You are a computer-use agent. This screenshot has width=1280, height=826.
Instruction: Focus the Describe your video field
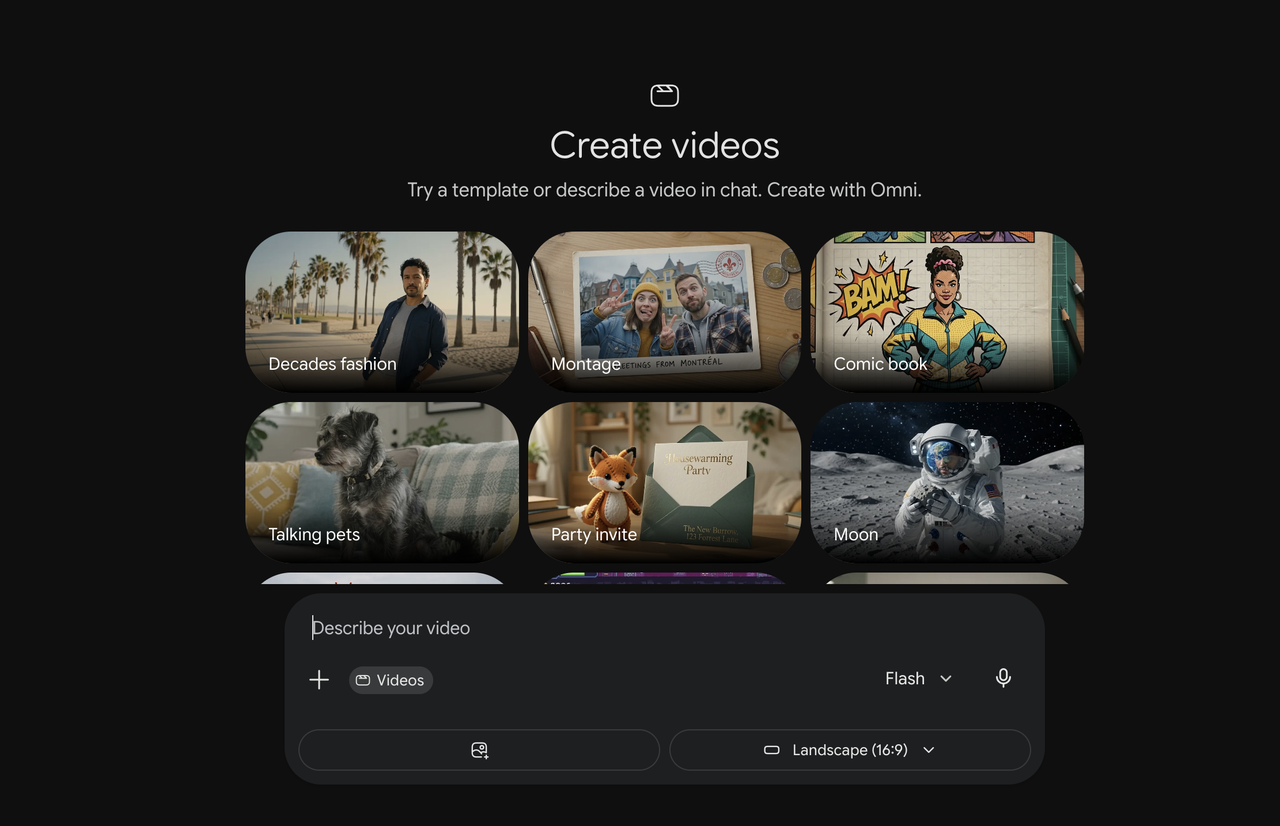coord(665,628)
